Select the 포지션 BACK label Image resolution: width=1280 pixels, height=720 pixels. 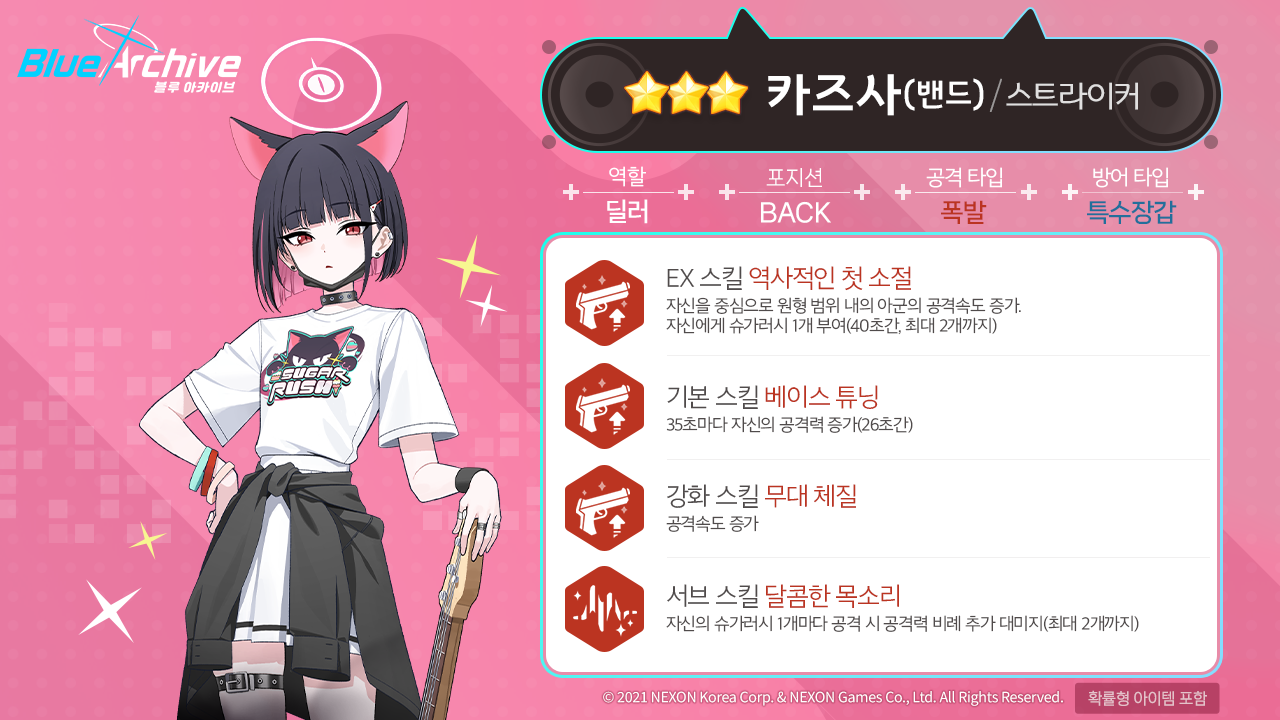pos(794,195)
